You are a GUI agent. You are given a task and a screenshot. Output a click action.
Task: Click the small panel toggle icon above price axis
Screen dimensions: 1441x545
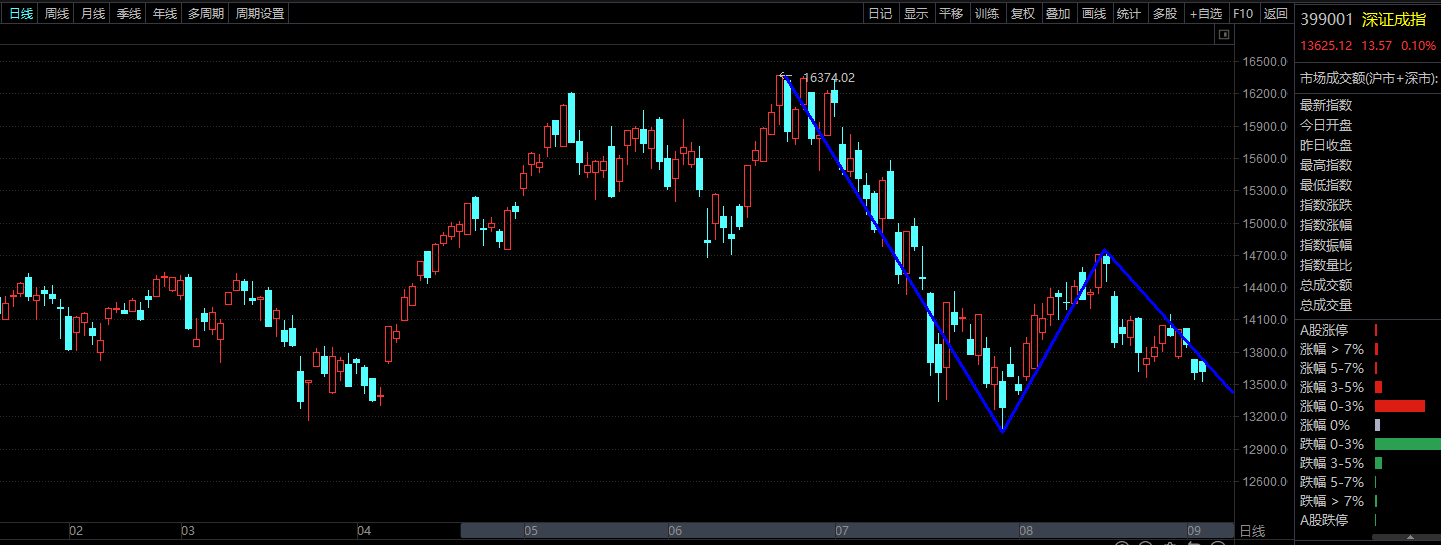(1222, 35)
